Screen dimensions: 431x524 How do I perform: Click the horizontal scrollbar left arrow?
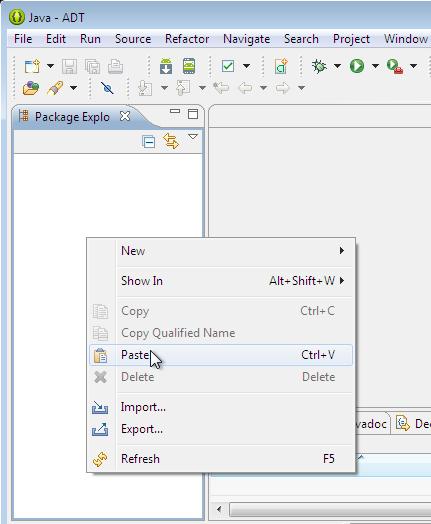tap(219, 510)
